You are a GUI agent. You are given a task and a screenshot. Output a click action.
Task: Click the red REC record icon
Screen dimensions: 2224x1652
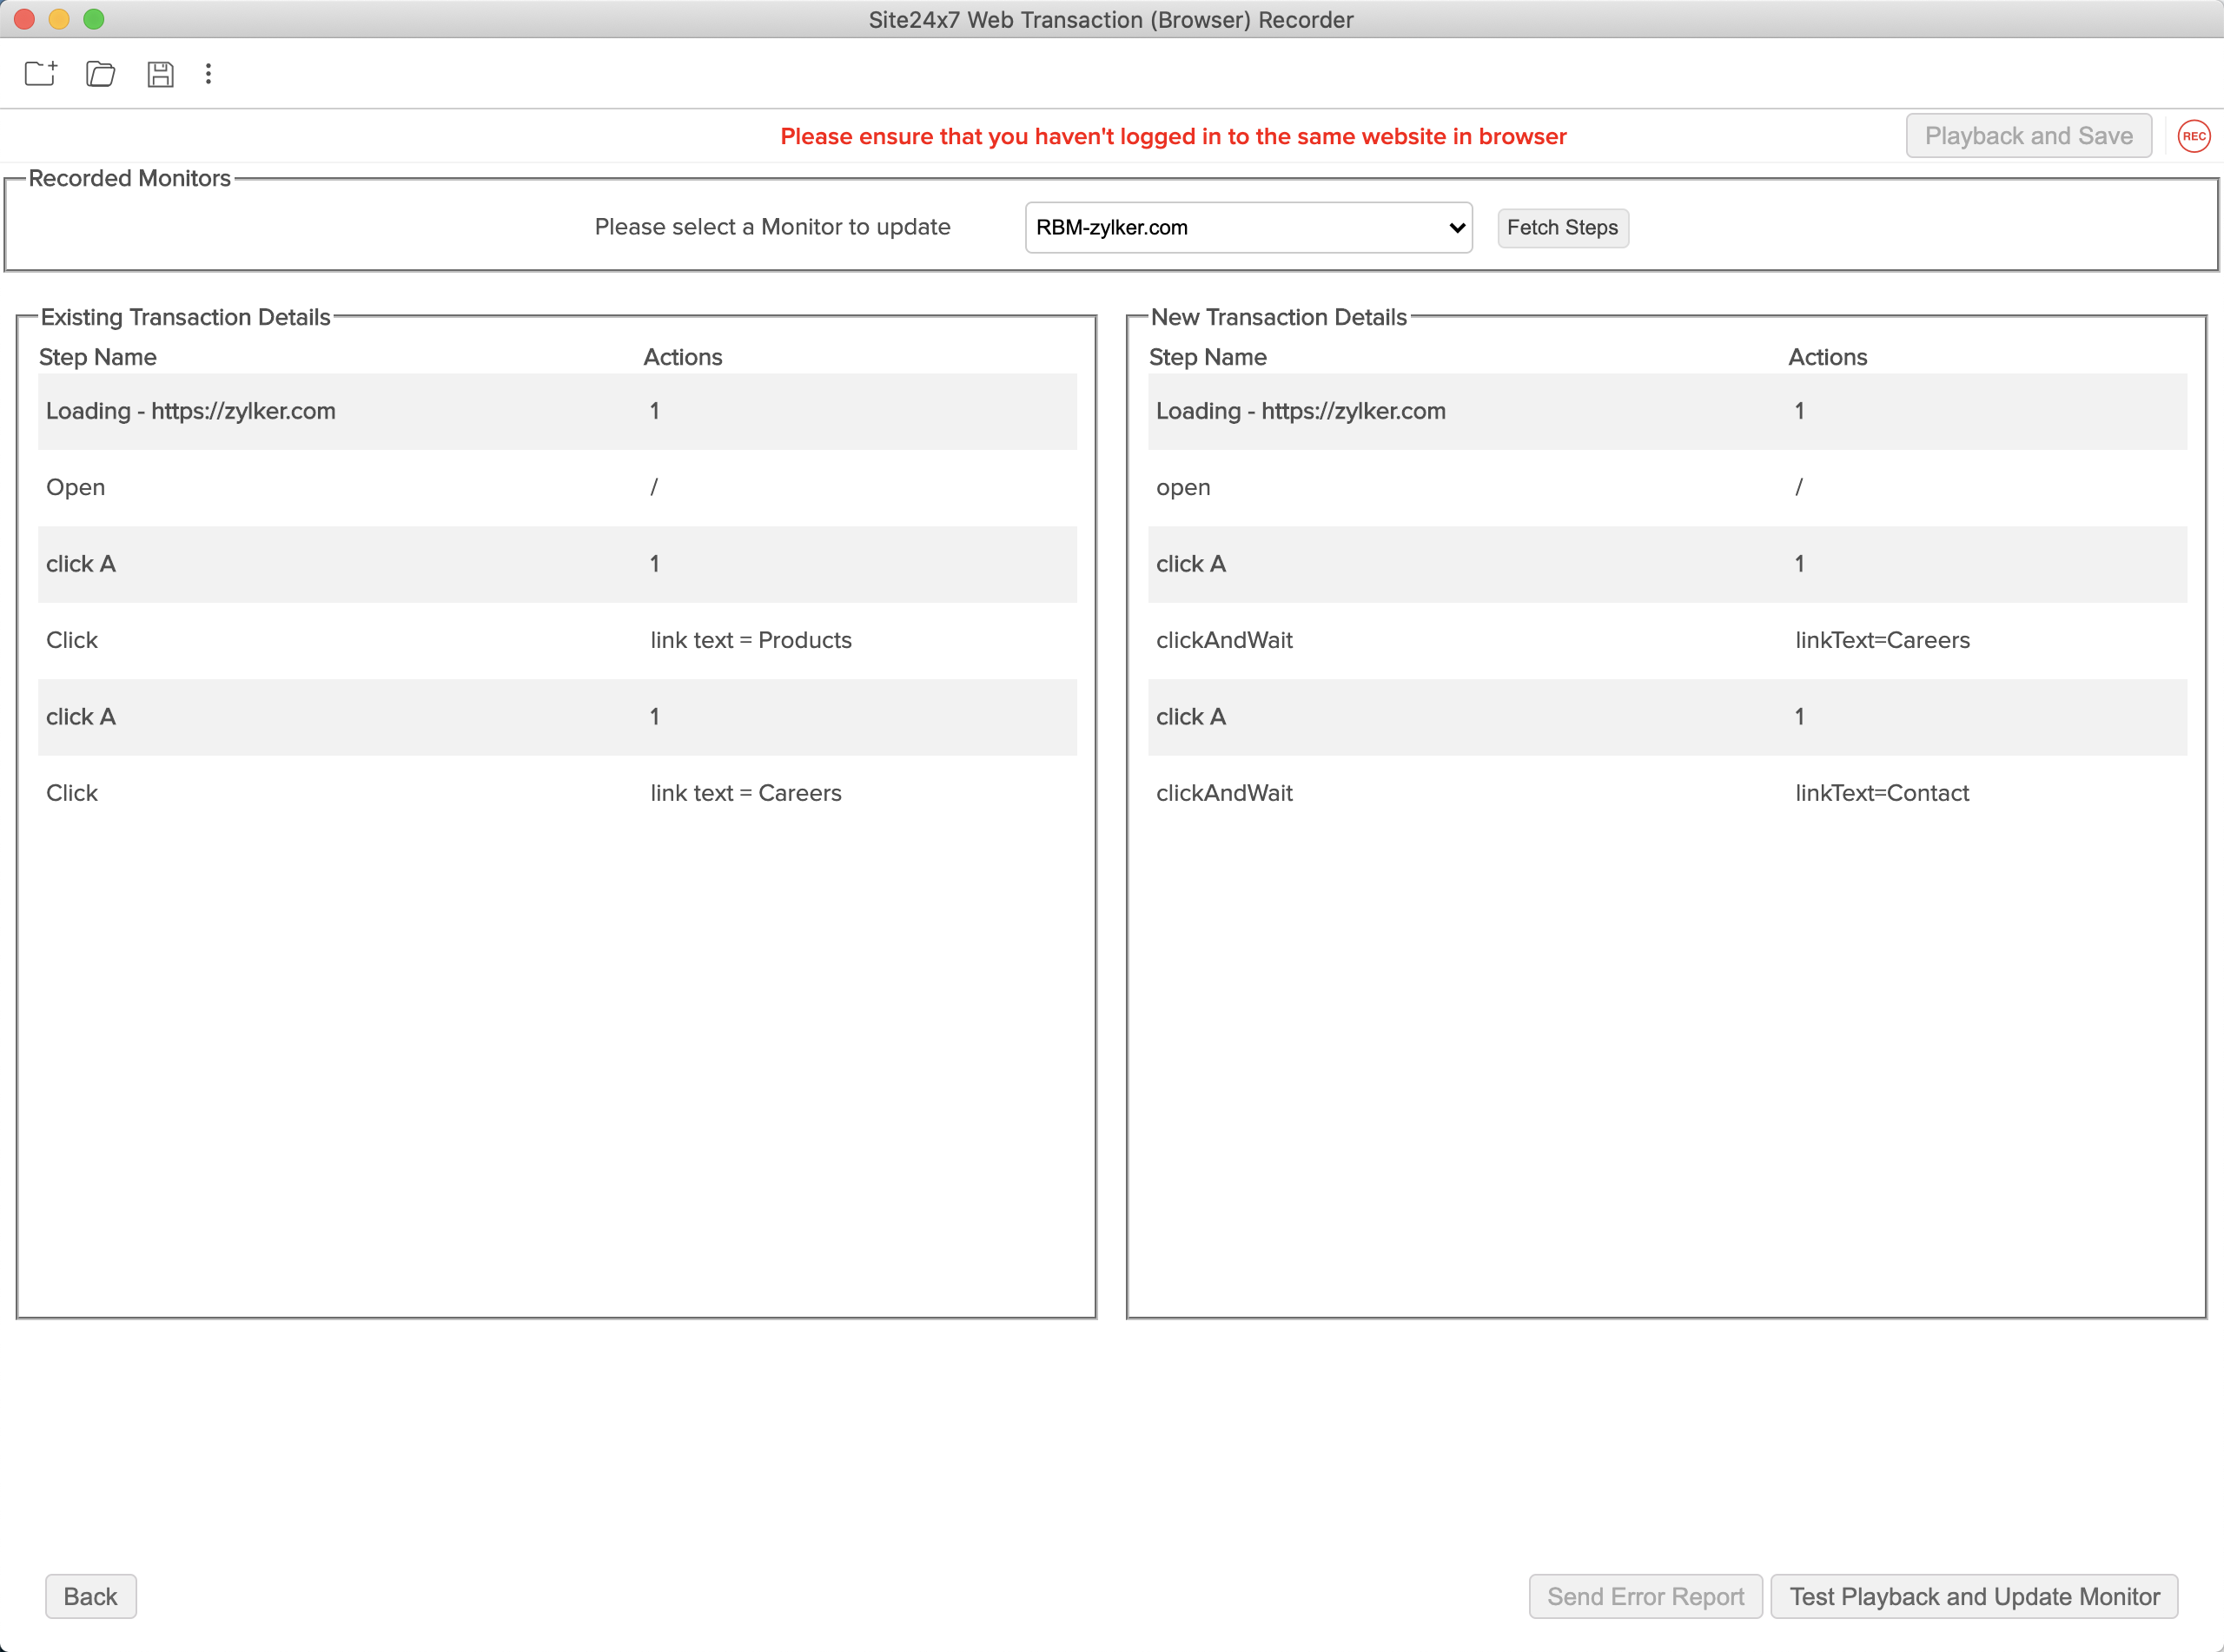coord(2193,136)
